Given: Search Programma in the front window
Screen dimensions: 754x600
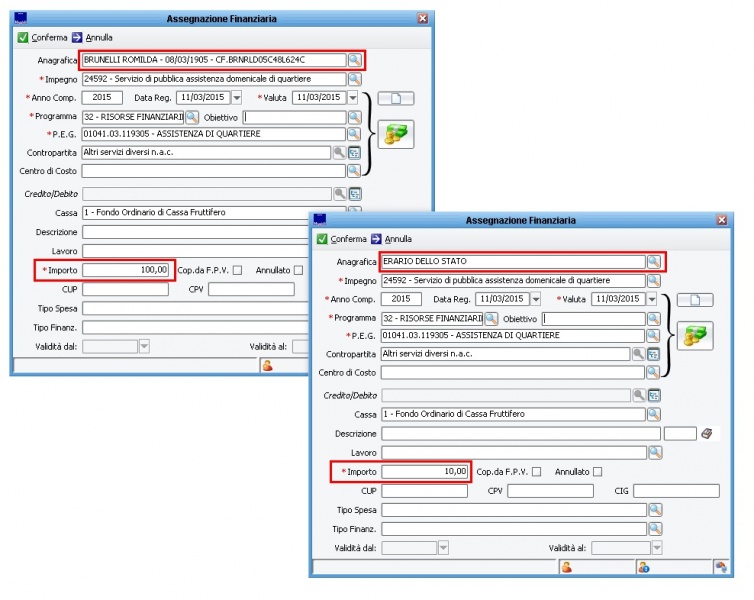Looking at the screenshot, I should tap(491, 318).
